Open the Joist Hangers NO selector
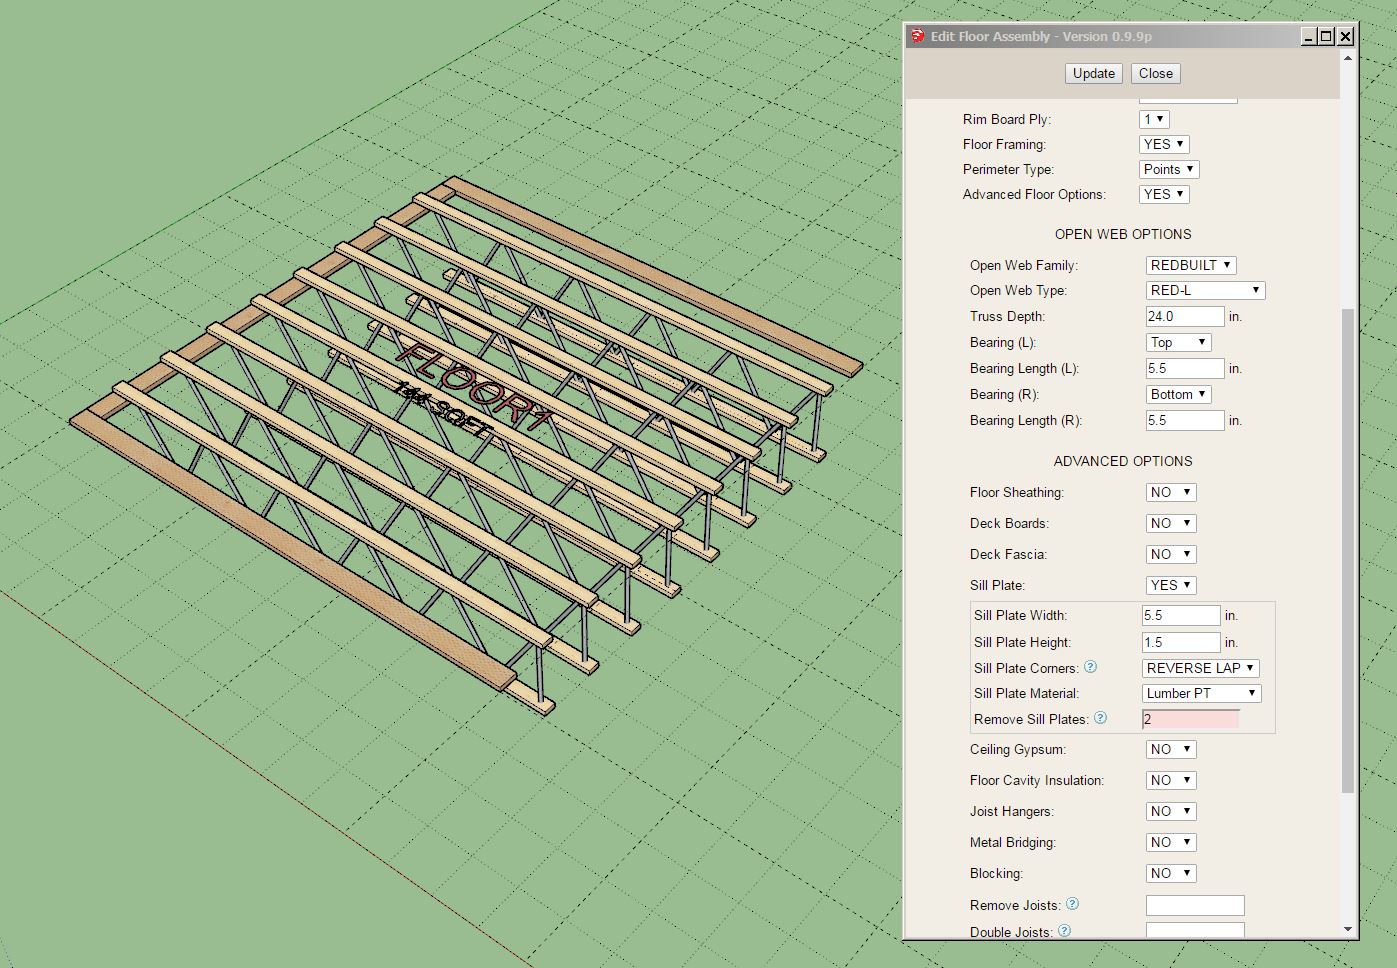Image resolution: width=1397 pixels, height=968 pixels. click(x=1170, y=811)
